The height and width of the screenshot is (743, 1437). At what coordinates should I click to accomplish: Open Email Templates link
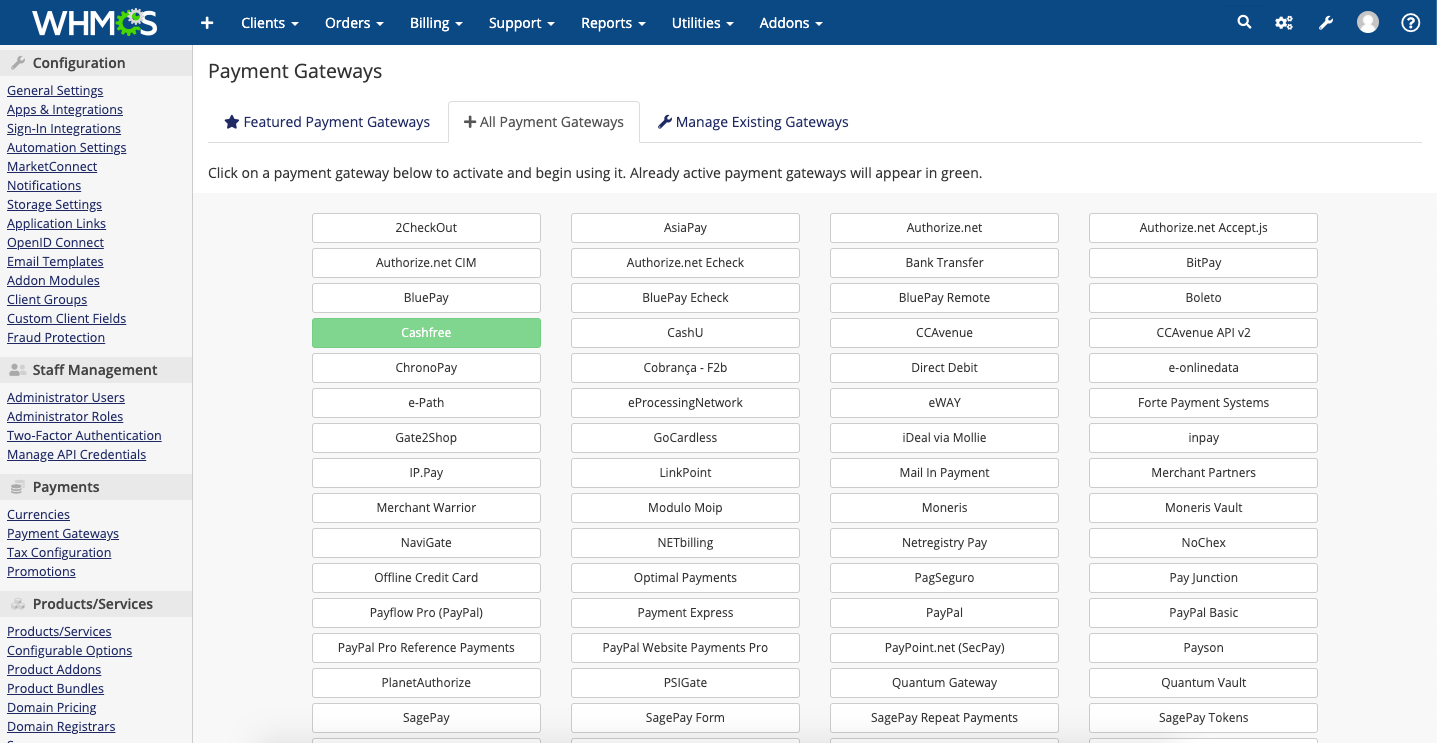(x=55, y=261)
